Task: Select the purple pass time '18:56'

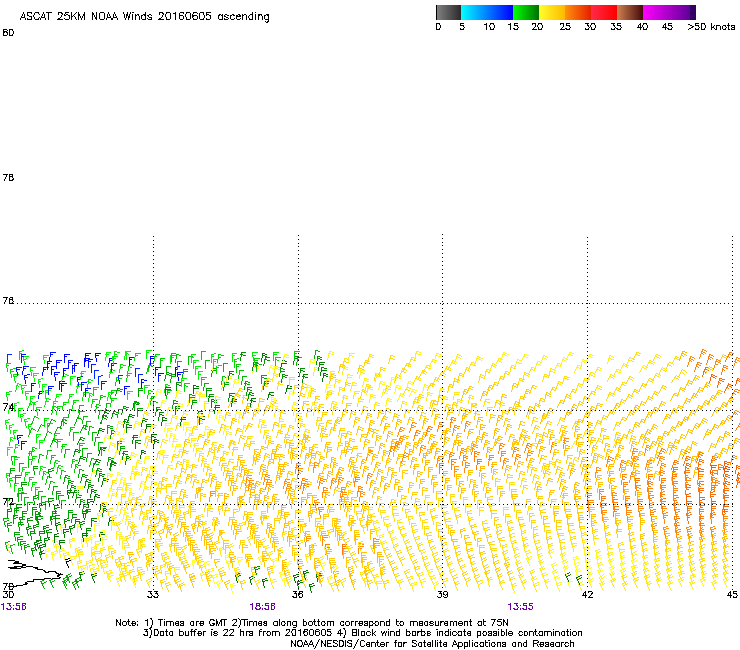Action: (x=262, y=607)
